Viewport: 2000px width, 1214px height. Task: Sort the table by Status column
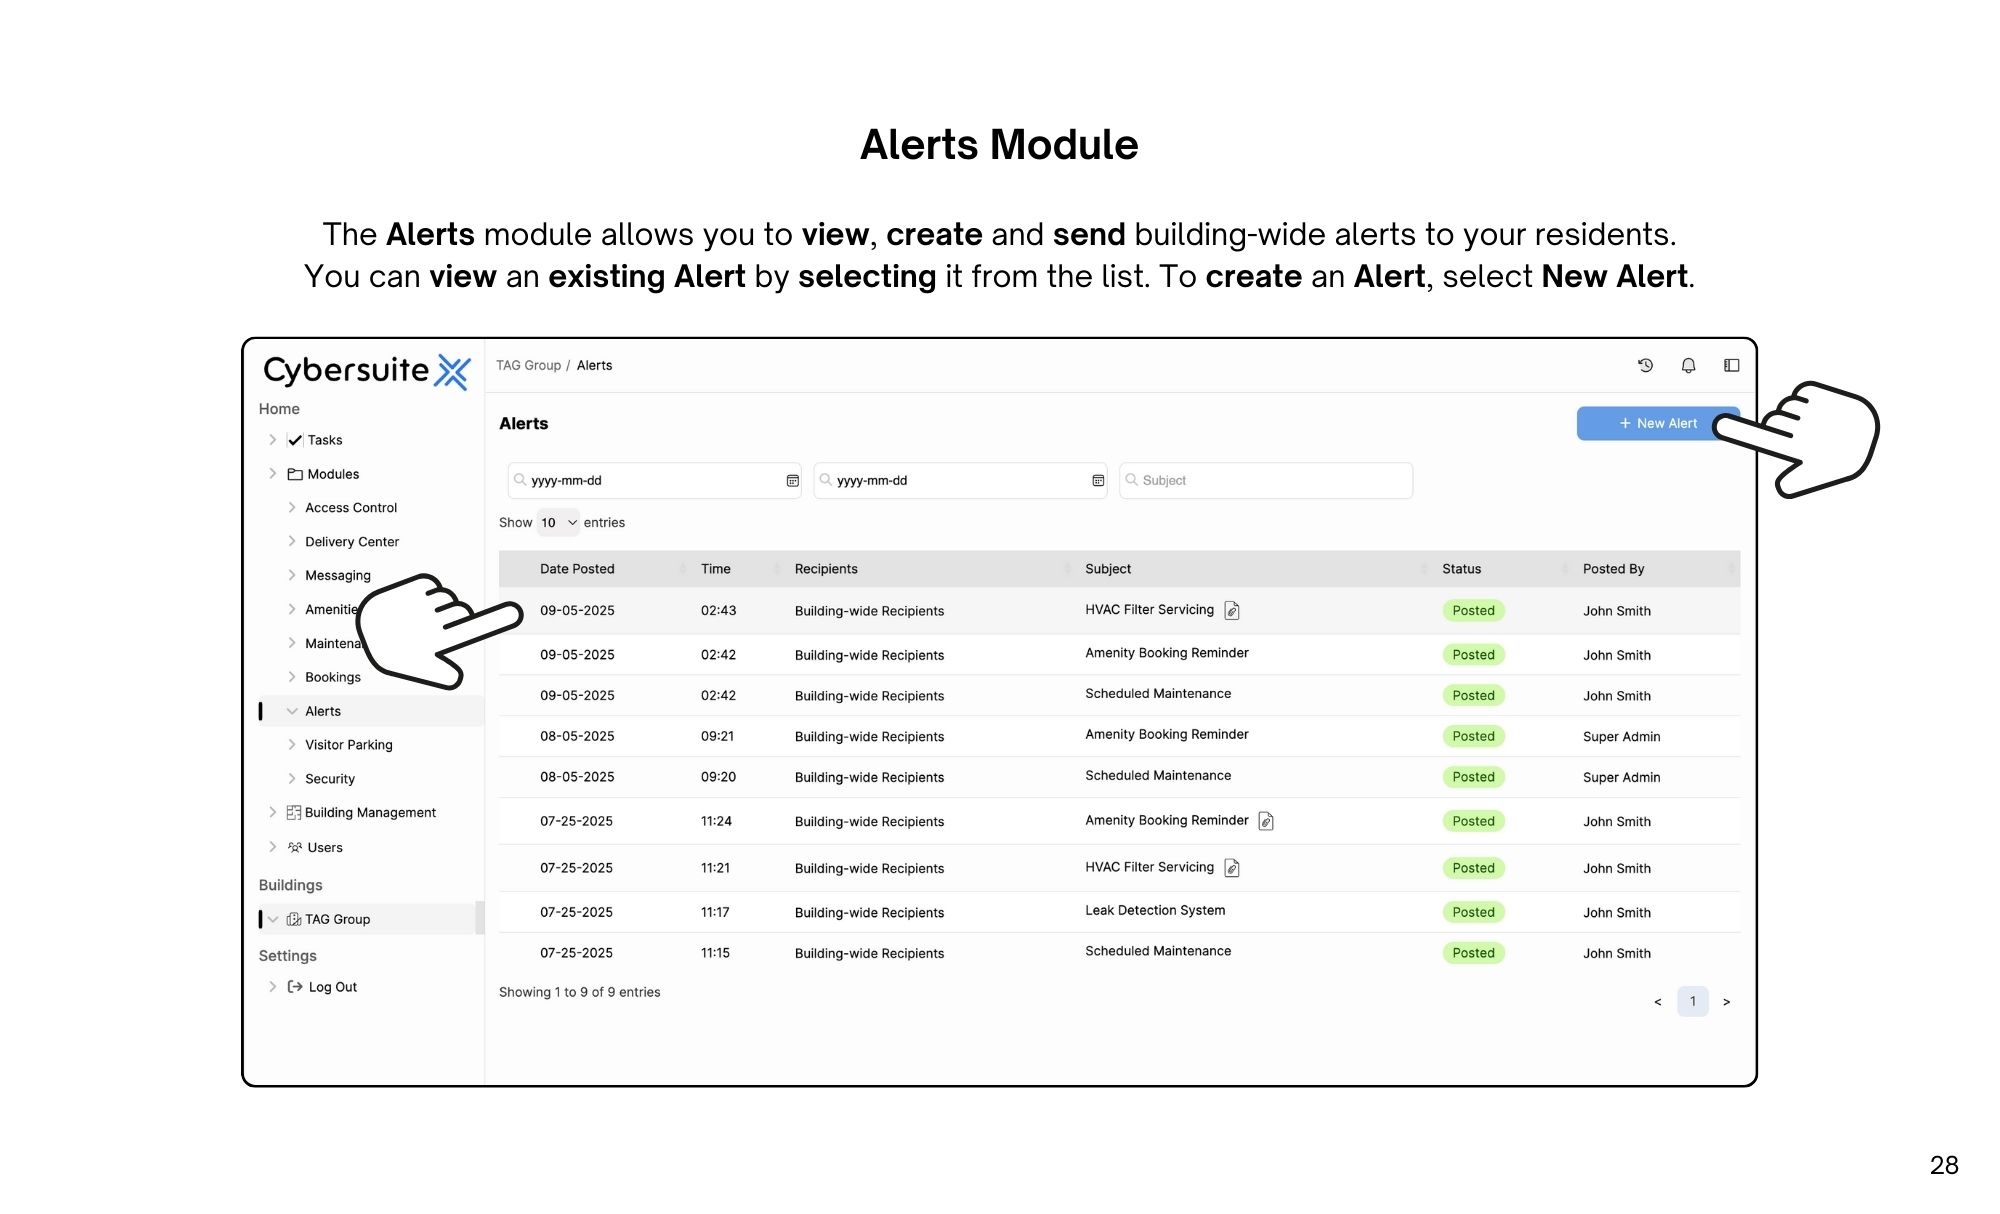coord(1461,569)
